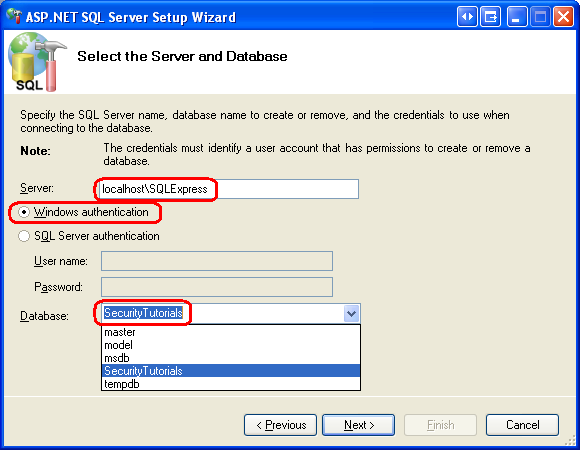The image size is (580, 450).
Task: Click the greyed-out Finish button
Action: tap(440, 425)
